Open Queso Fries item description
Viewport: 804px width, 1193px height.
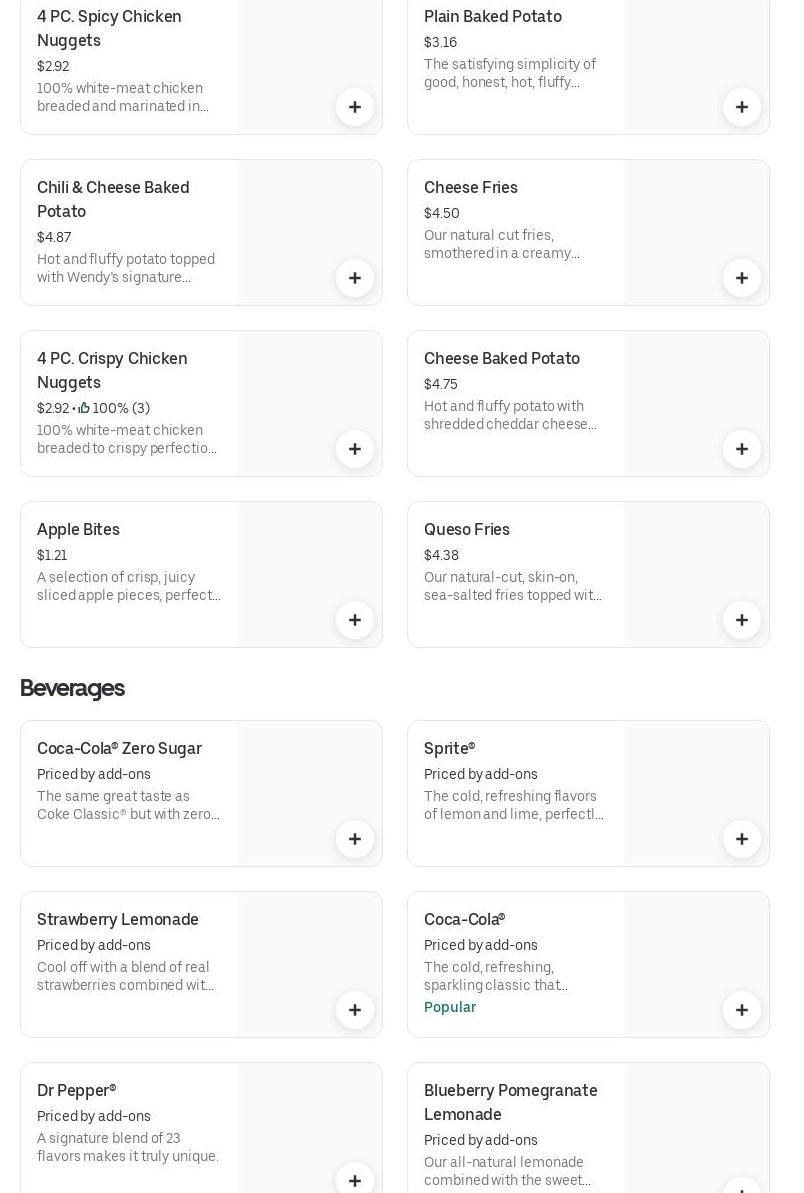513,586
